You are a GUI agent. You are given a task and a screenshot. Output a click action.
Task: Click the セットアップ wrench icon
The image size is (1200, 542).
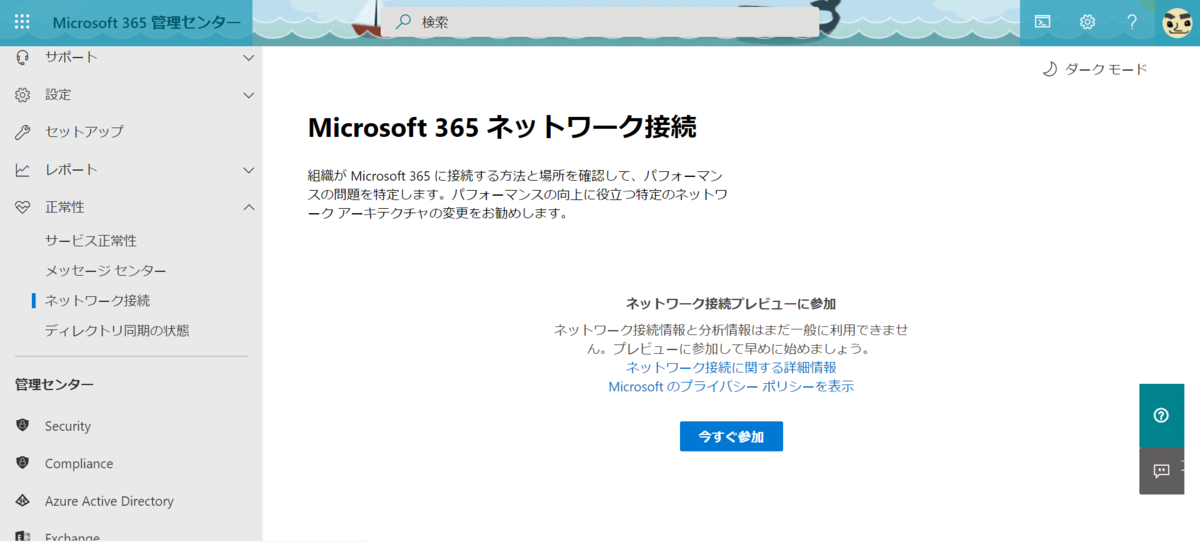[22, 132]
